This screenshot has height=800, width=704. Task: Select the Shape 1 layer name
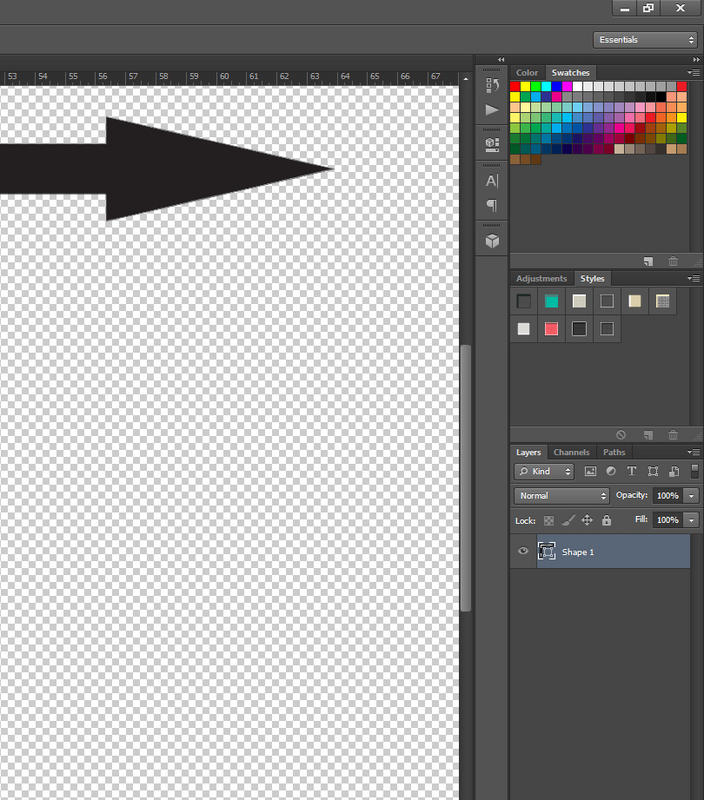(577, 552)
